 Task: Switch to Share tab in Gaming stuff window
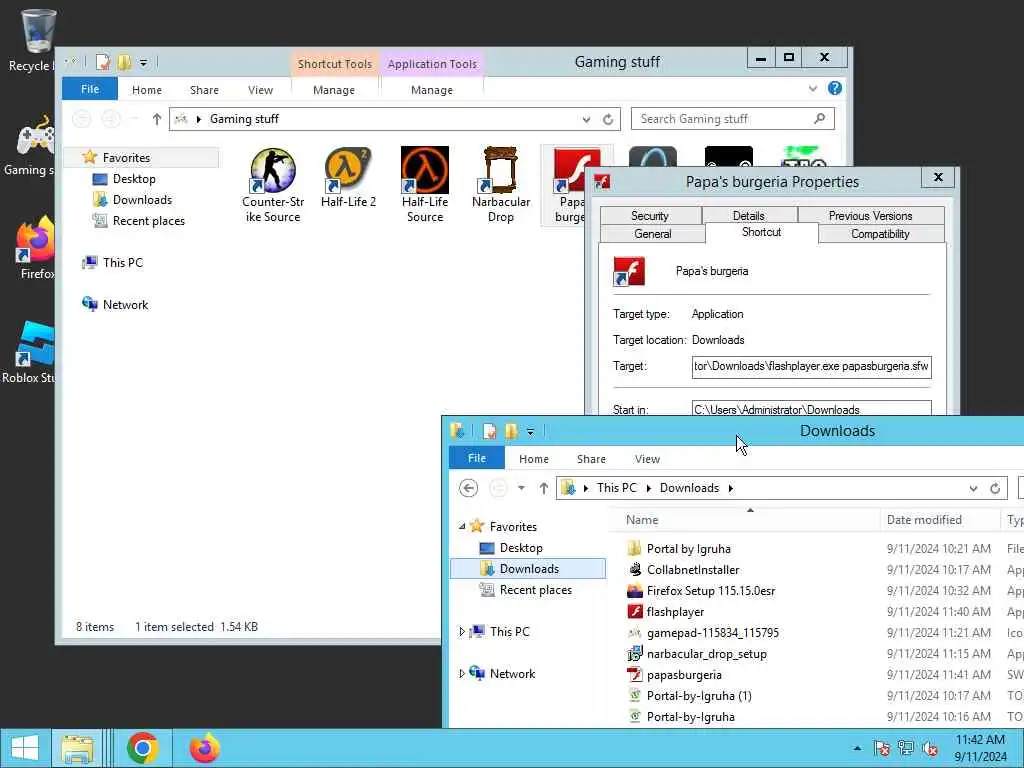tap(204, 90)
